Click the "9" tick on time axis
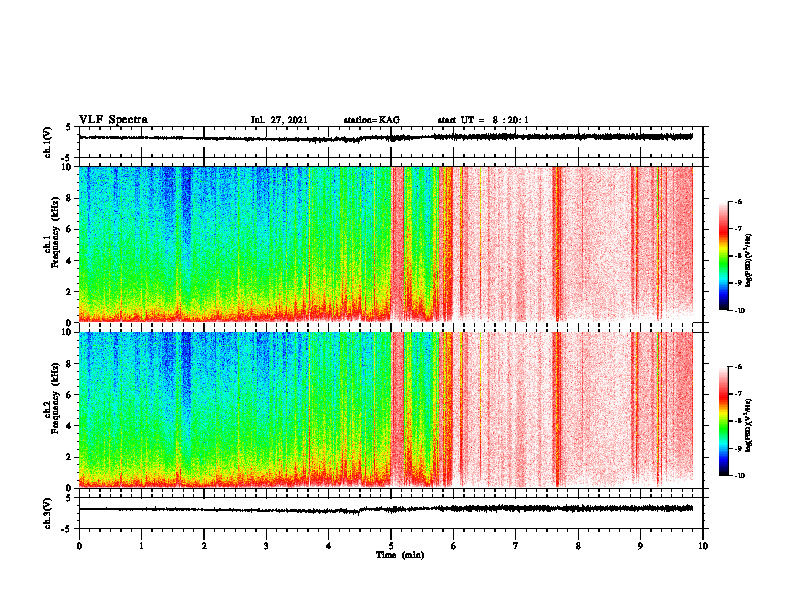This screenshot has height=612, width=792. [640, 546]
